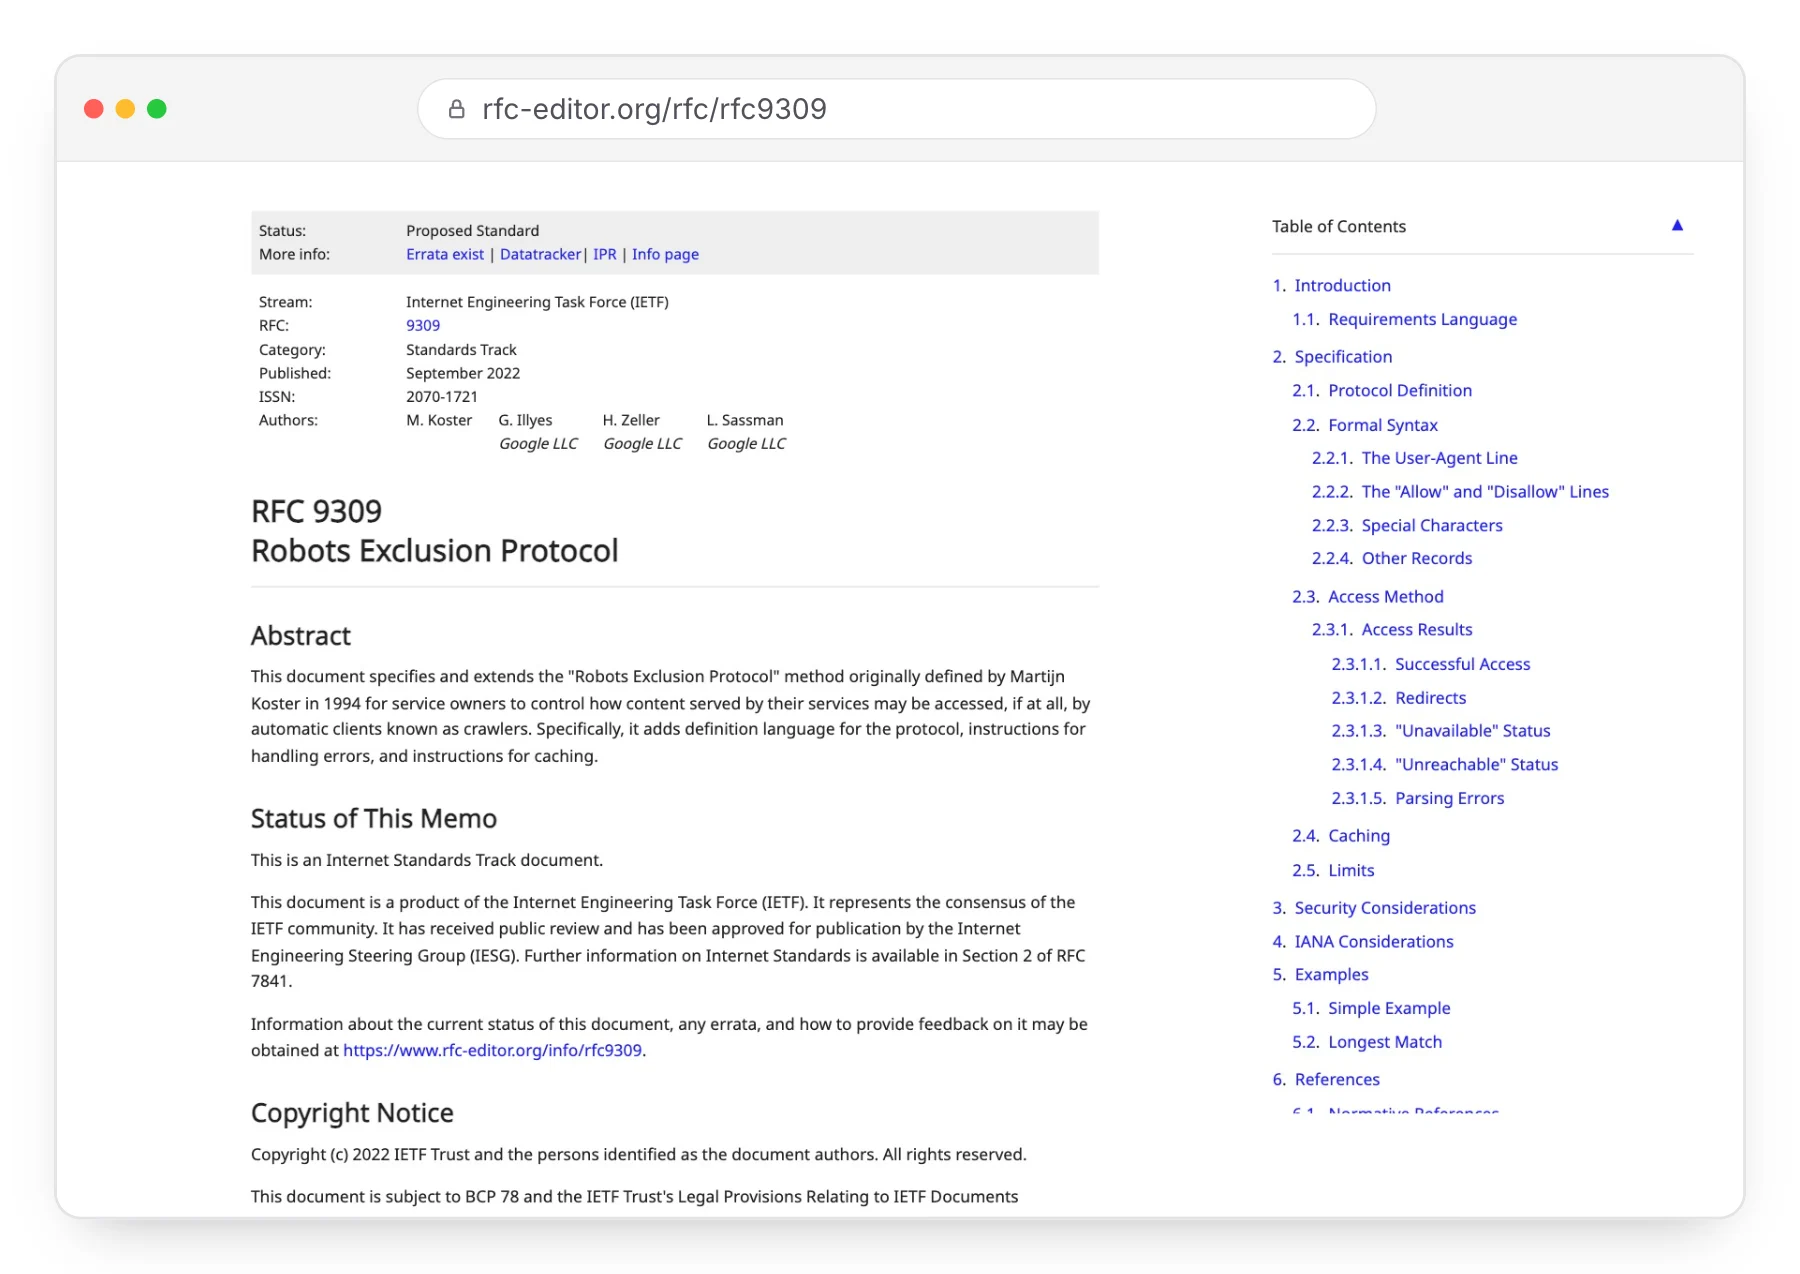
Task: Open the Datatracker link
Action: [540, 254]
